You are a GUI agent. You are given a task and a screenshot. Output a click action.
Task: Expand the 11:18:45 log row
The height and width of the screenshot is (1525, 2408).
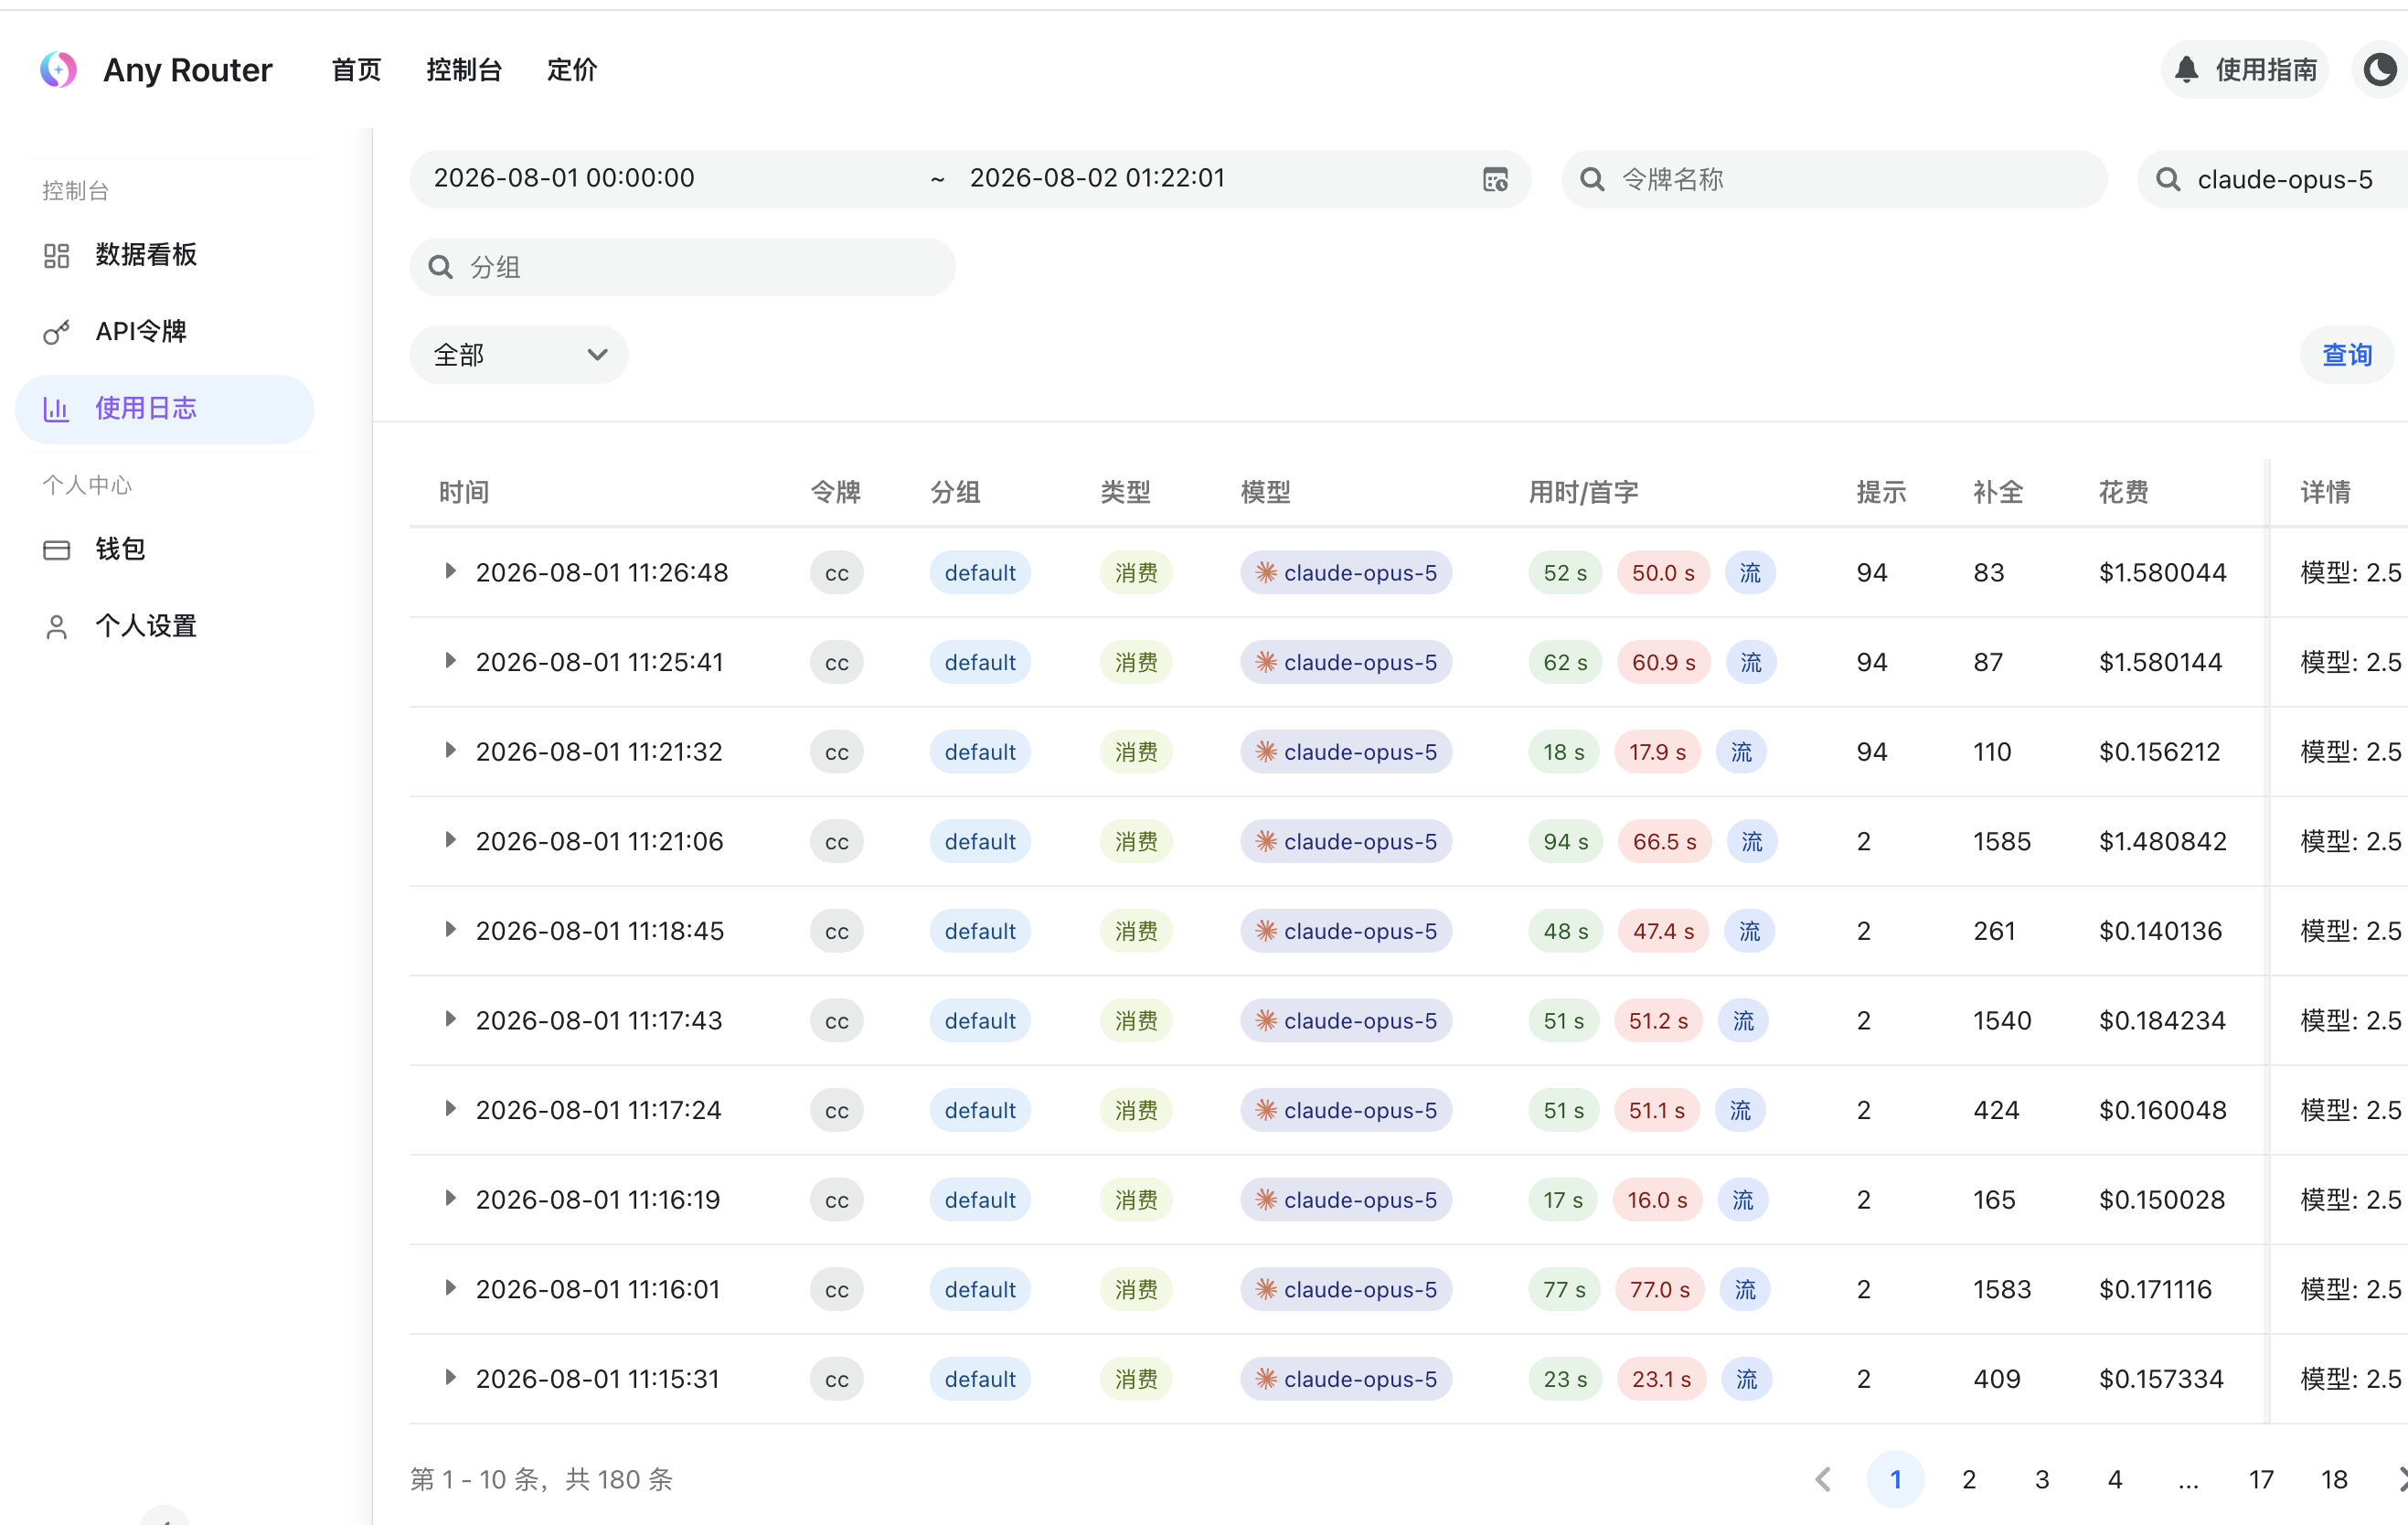click(x=450, y=930)
